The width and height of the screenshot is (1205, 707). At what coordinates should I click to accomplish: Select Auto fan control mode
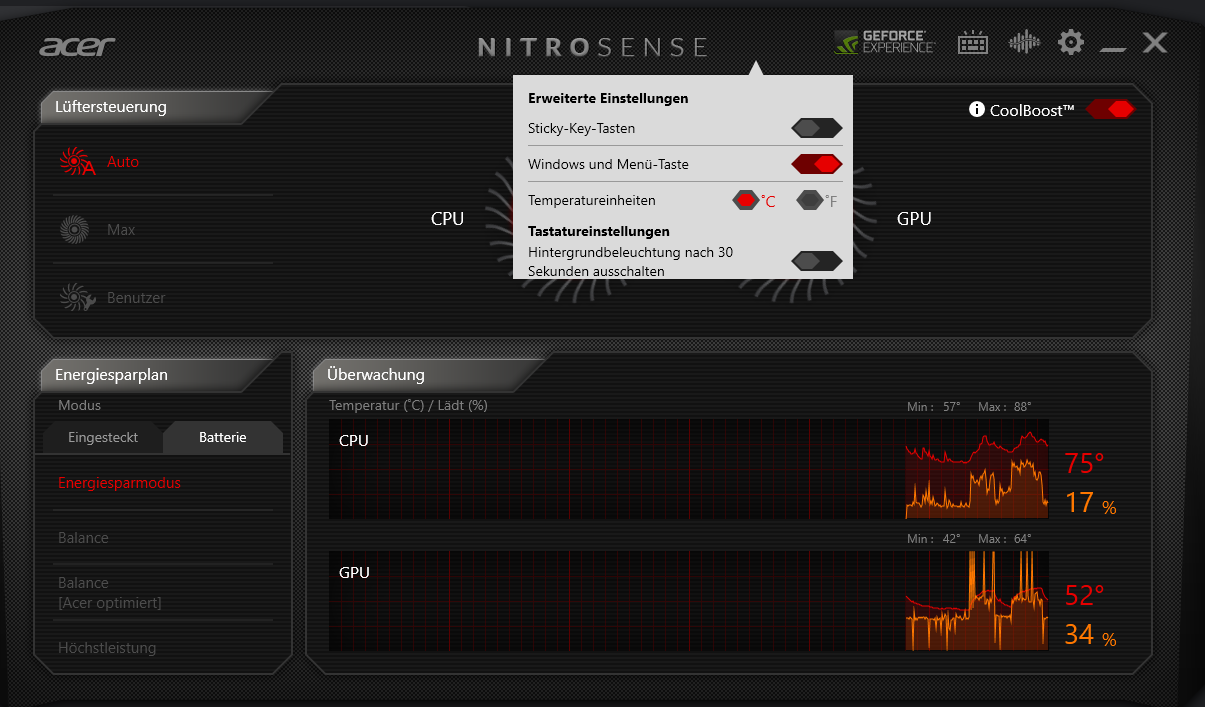pyautogui.click(x=124, y=162)
